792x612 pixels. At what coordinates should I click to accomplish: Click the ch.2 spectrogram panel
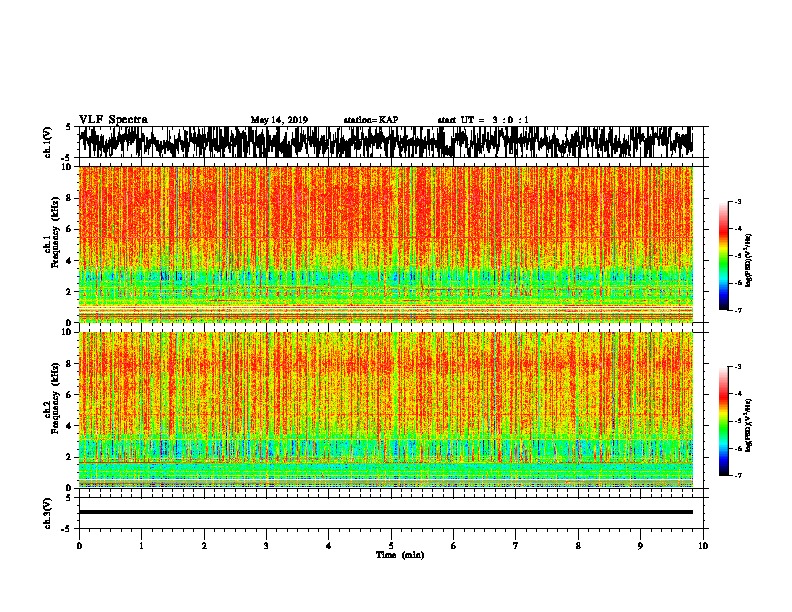(386, 410)
